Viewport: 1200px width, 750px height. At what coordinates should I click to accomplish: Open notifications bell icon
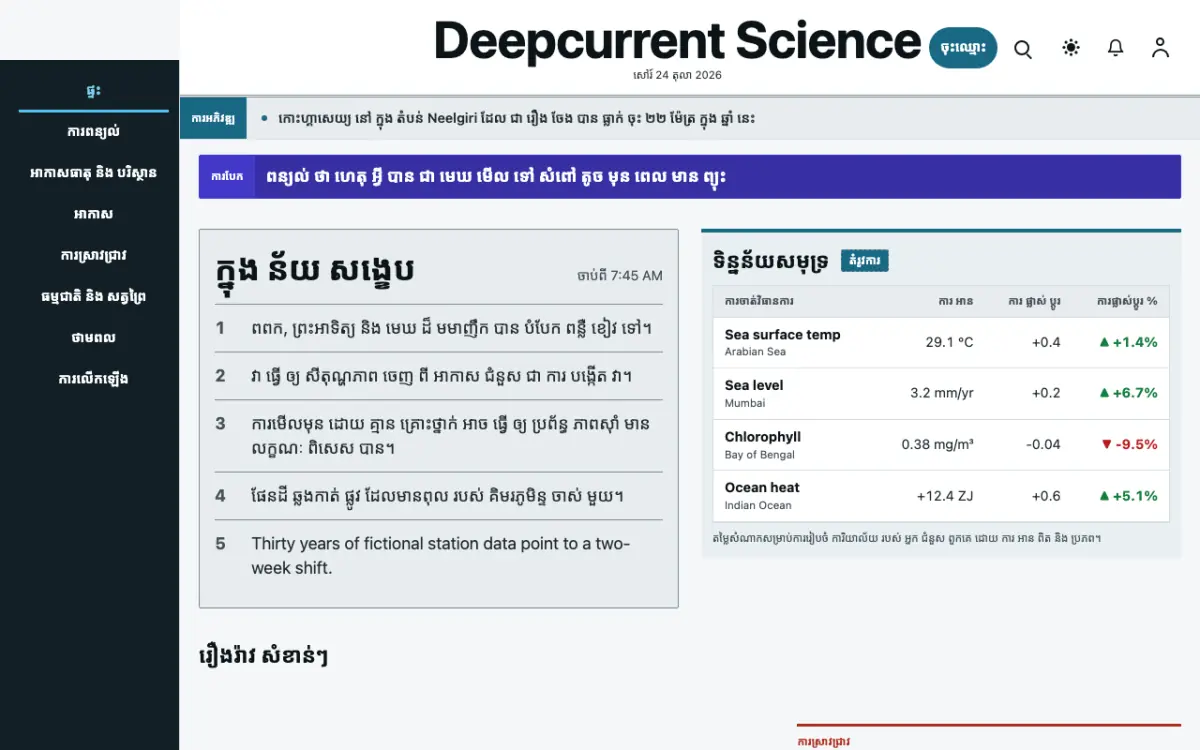point(1116,47)
